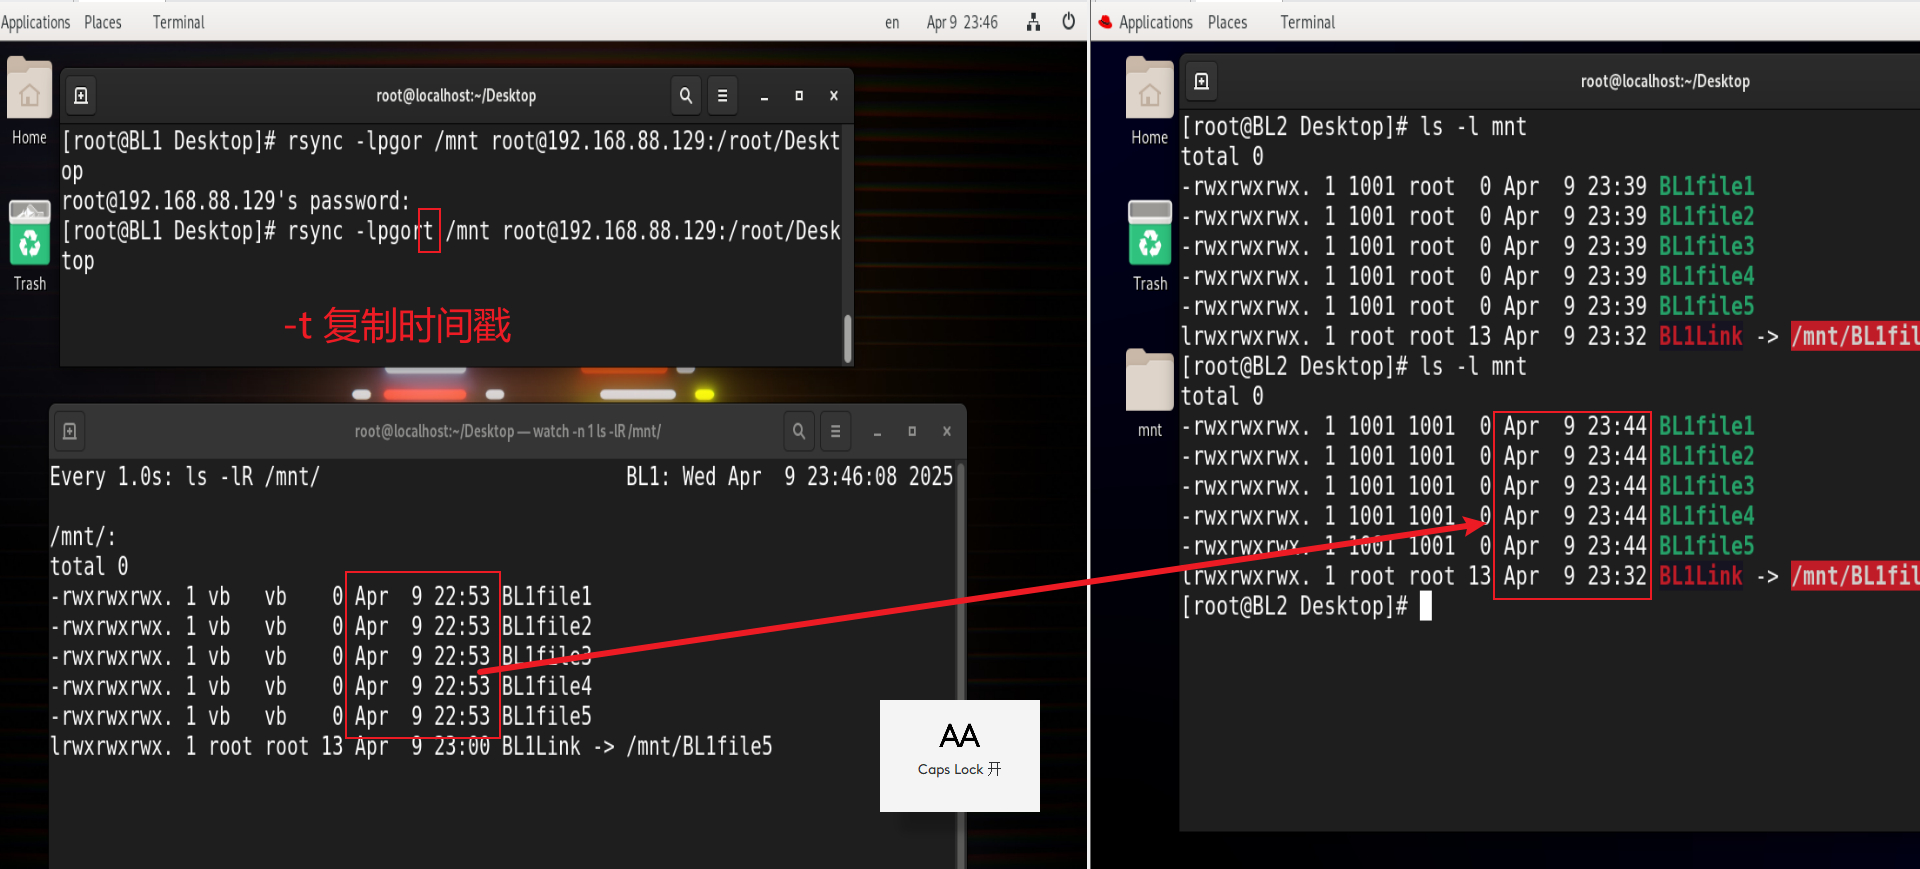The width and height of the screenshot is (1920, 869).
Task: Open the Applications menu on right desktop
Action: click(x=1156, y=22)
